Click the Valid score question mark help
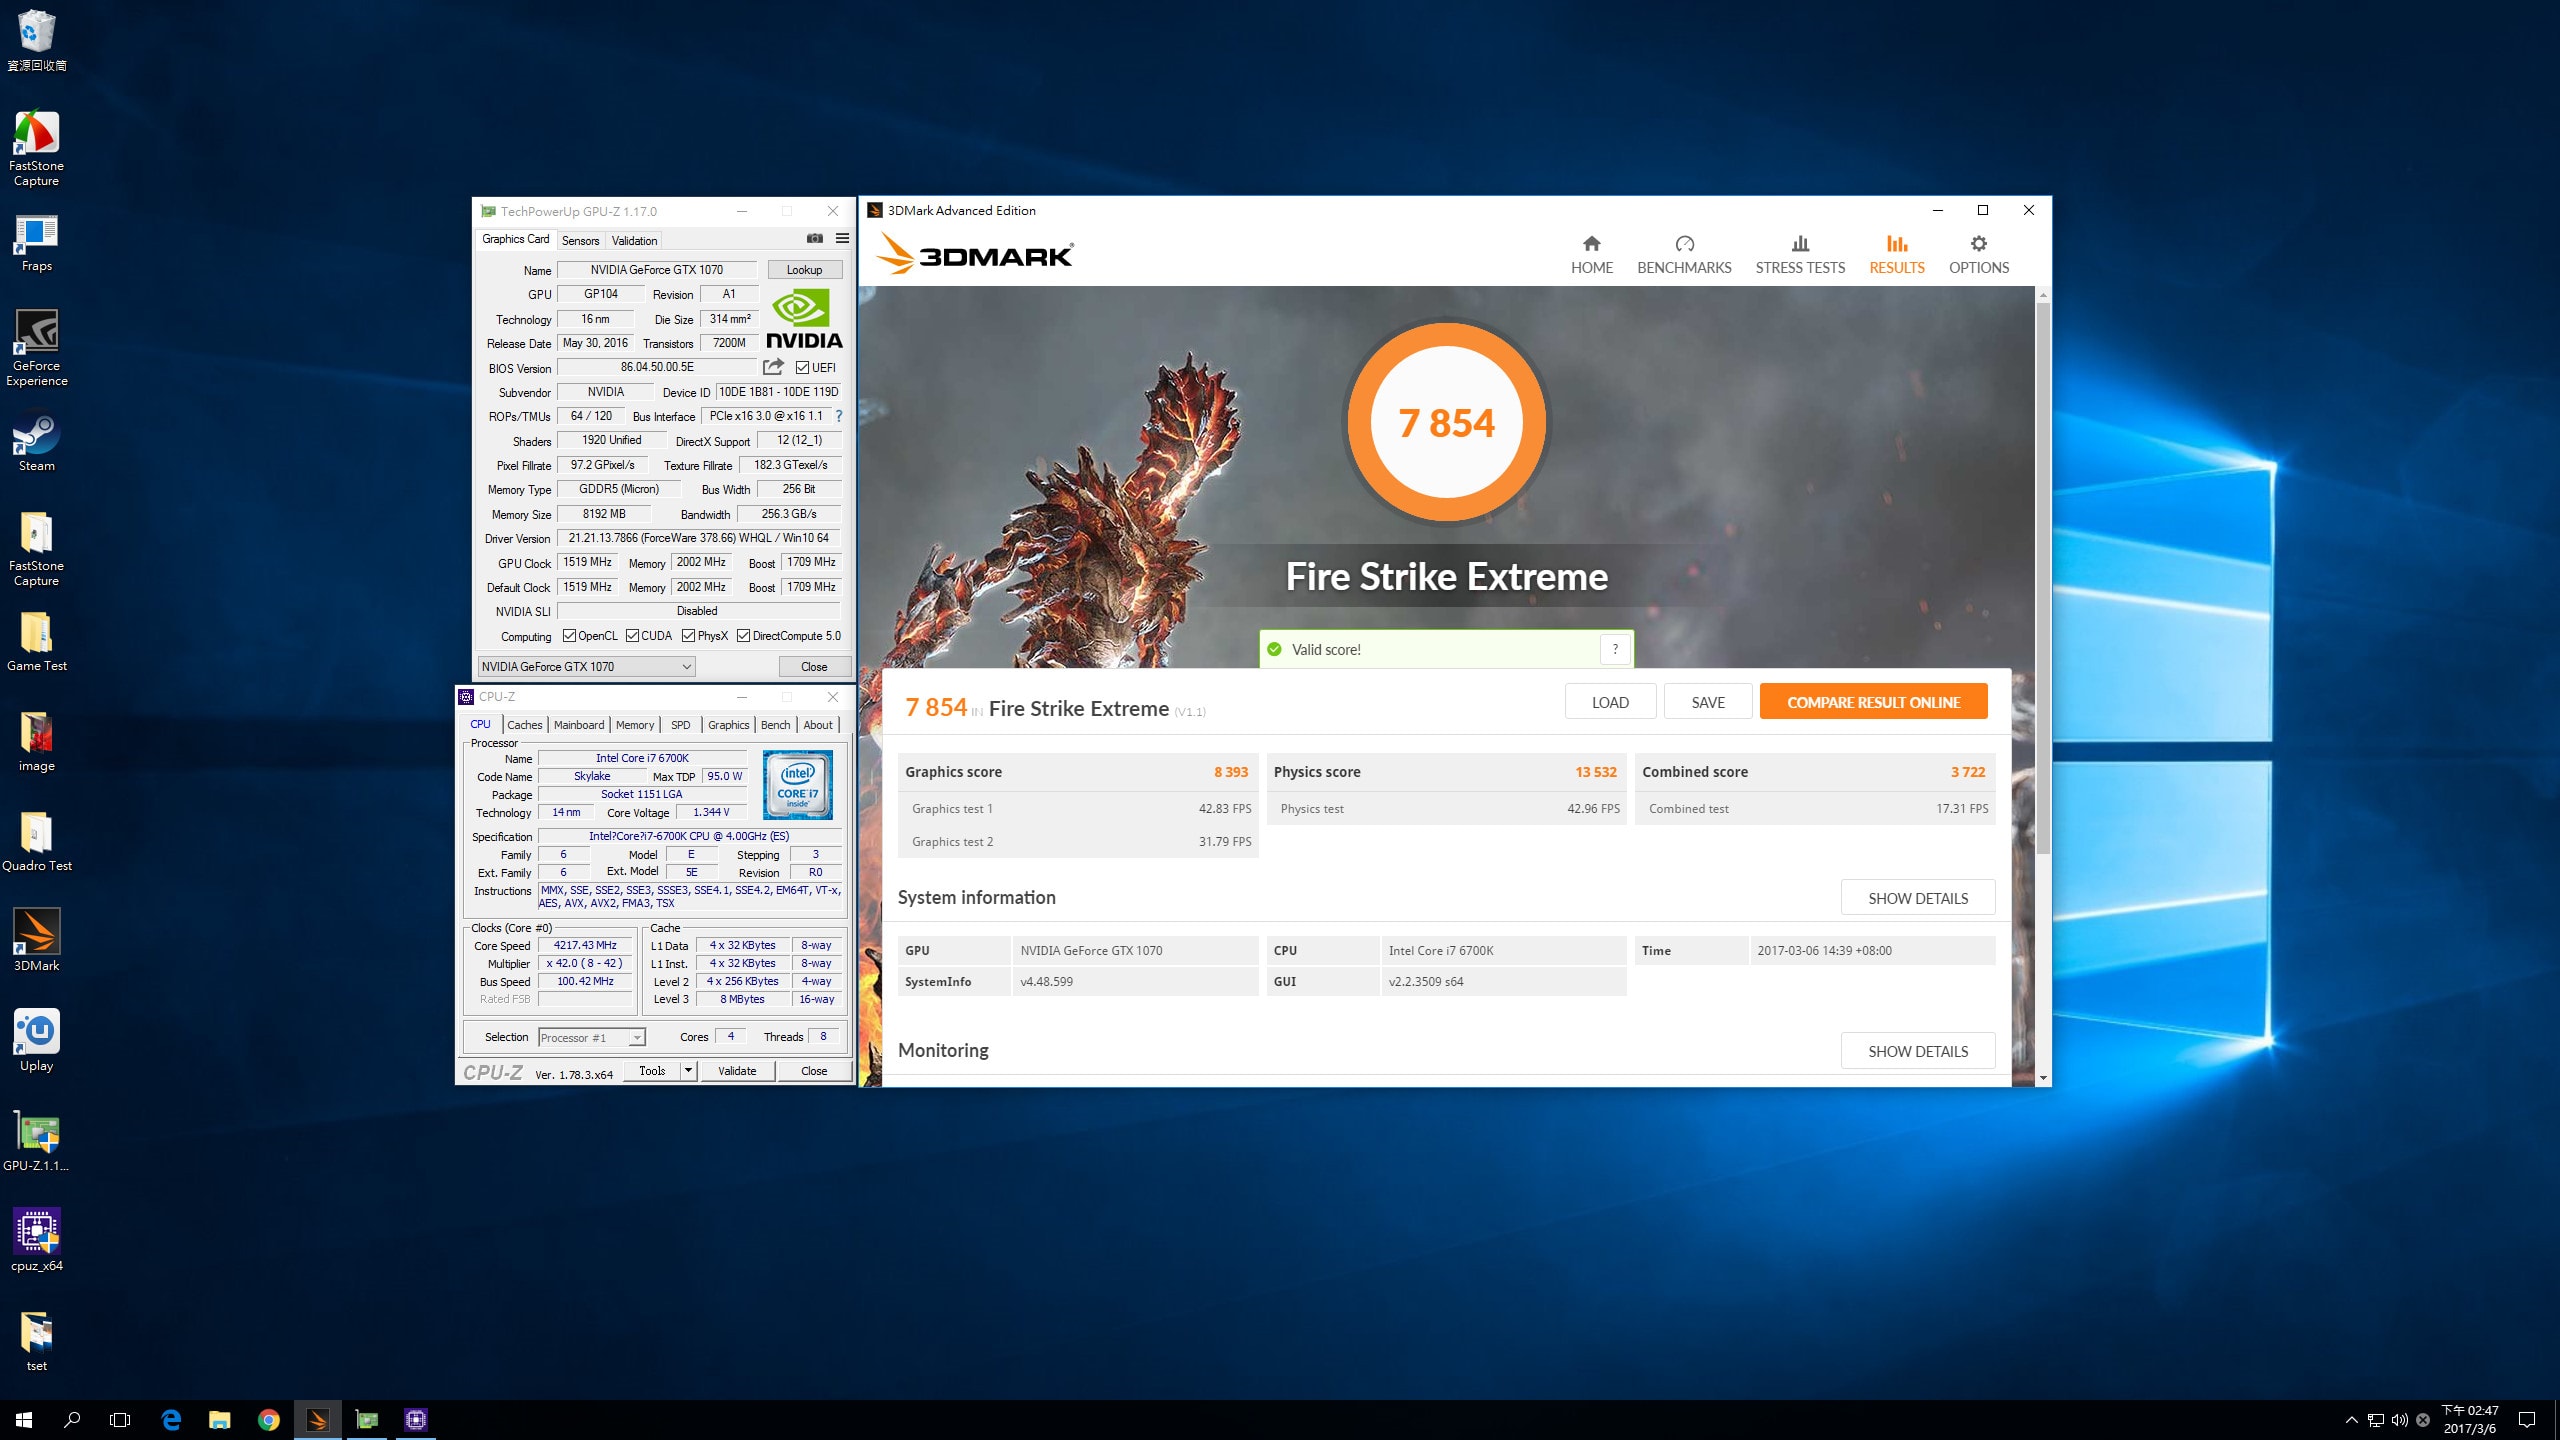The height and width of the screenshot is (1440, 2560). 1615,649
